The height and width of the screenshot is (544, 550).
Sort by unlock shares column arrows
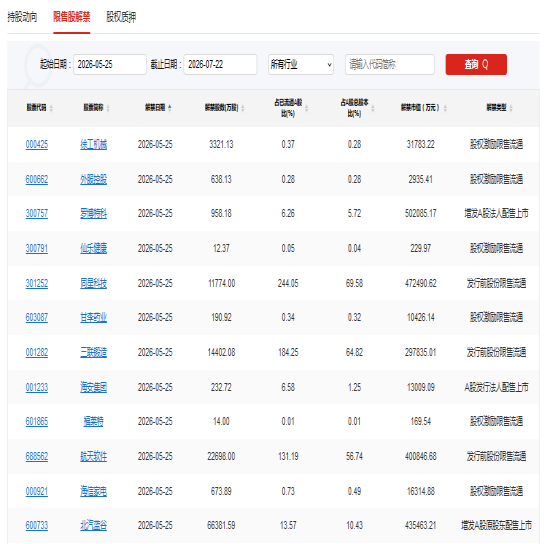pyautogui.click(x=243, y=108)
